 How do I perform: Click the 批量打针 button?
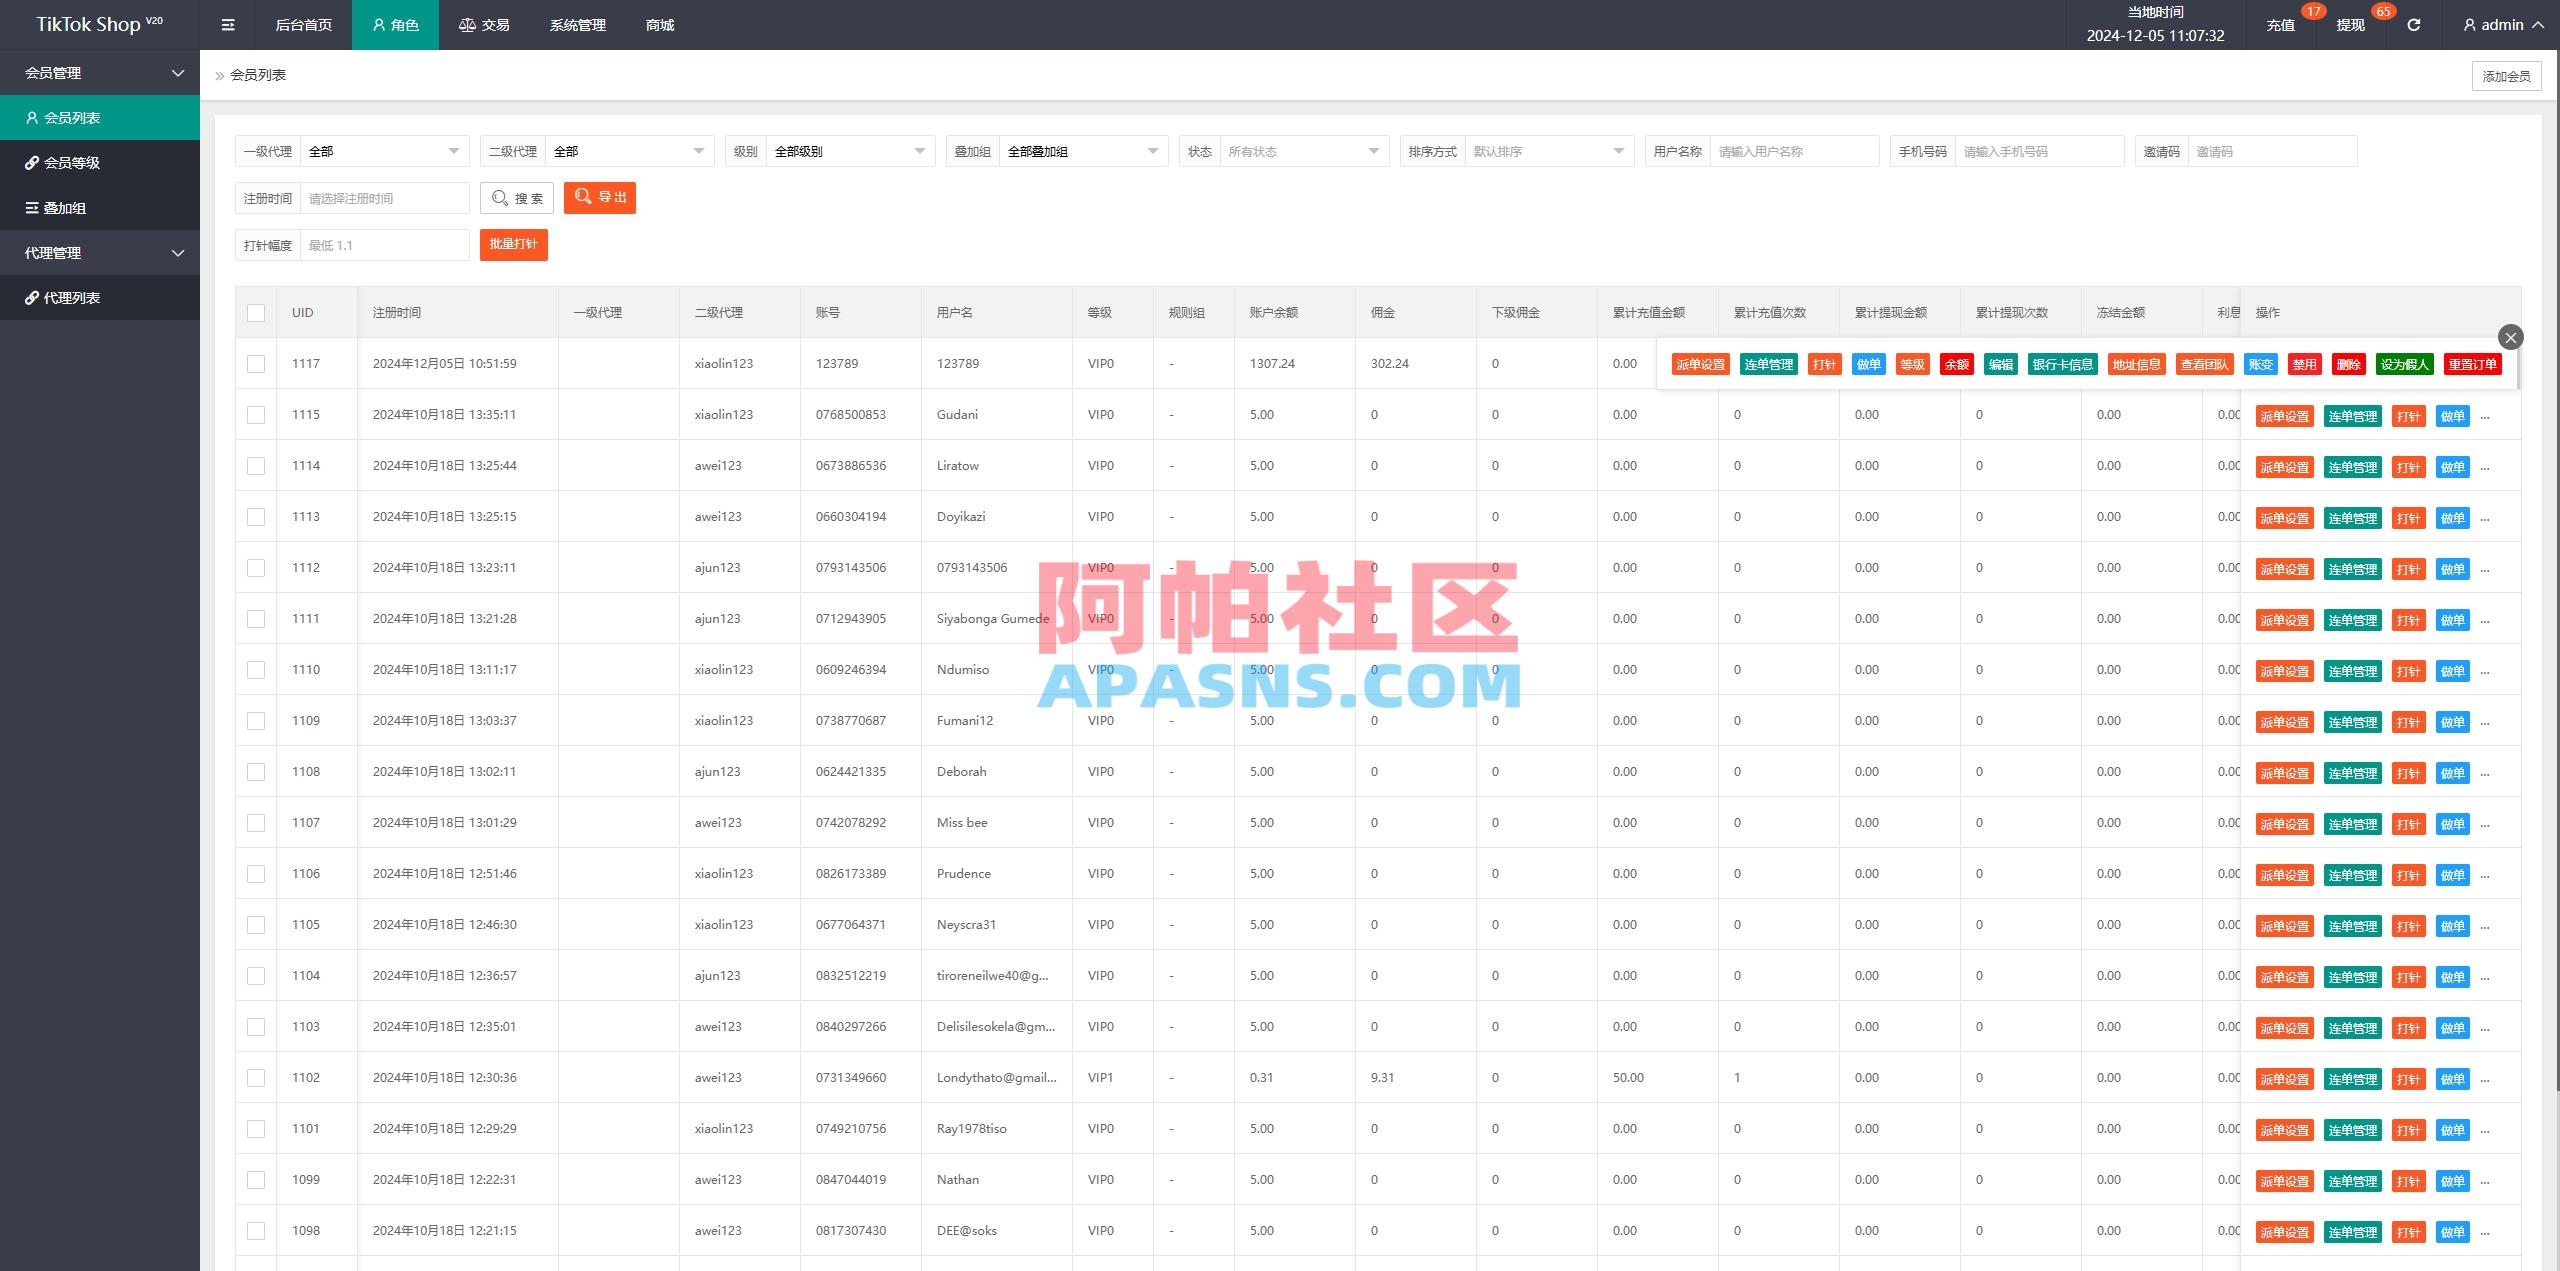pos(514,244)
